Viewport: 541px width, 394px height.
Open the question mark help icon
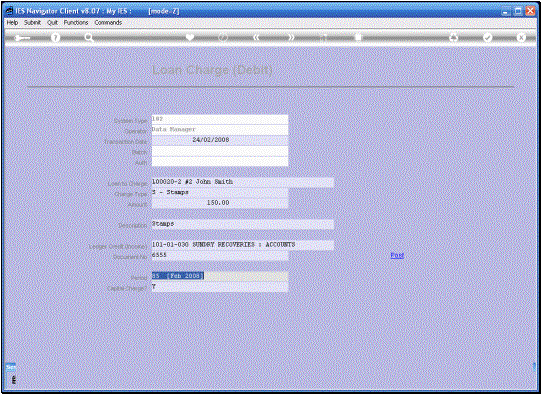pos(55,38)
